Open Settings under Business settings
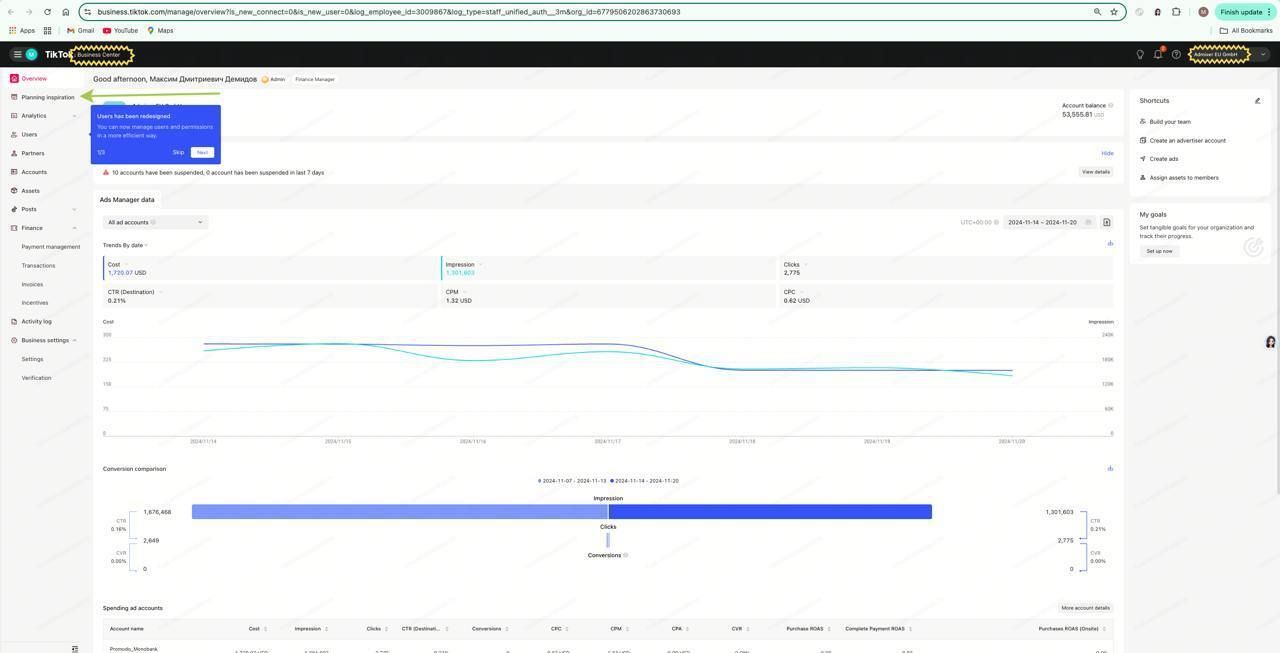The height and width of the screenshot is (653, 1280). click(32, 359)
